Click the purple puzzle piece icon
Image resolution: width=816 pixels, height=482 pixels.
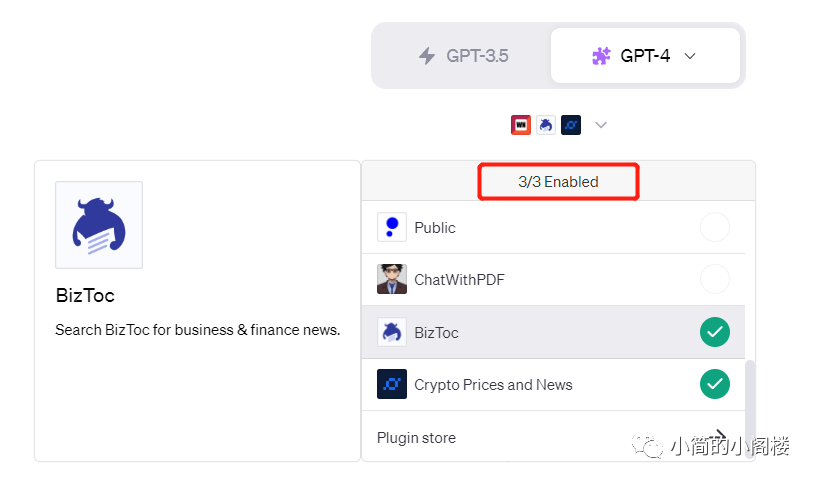601,56
